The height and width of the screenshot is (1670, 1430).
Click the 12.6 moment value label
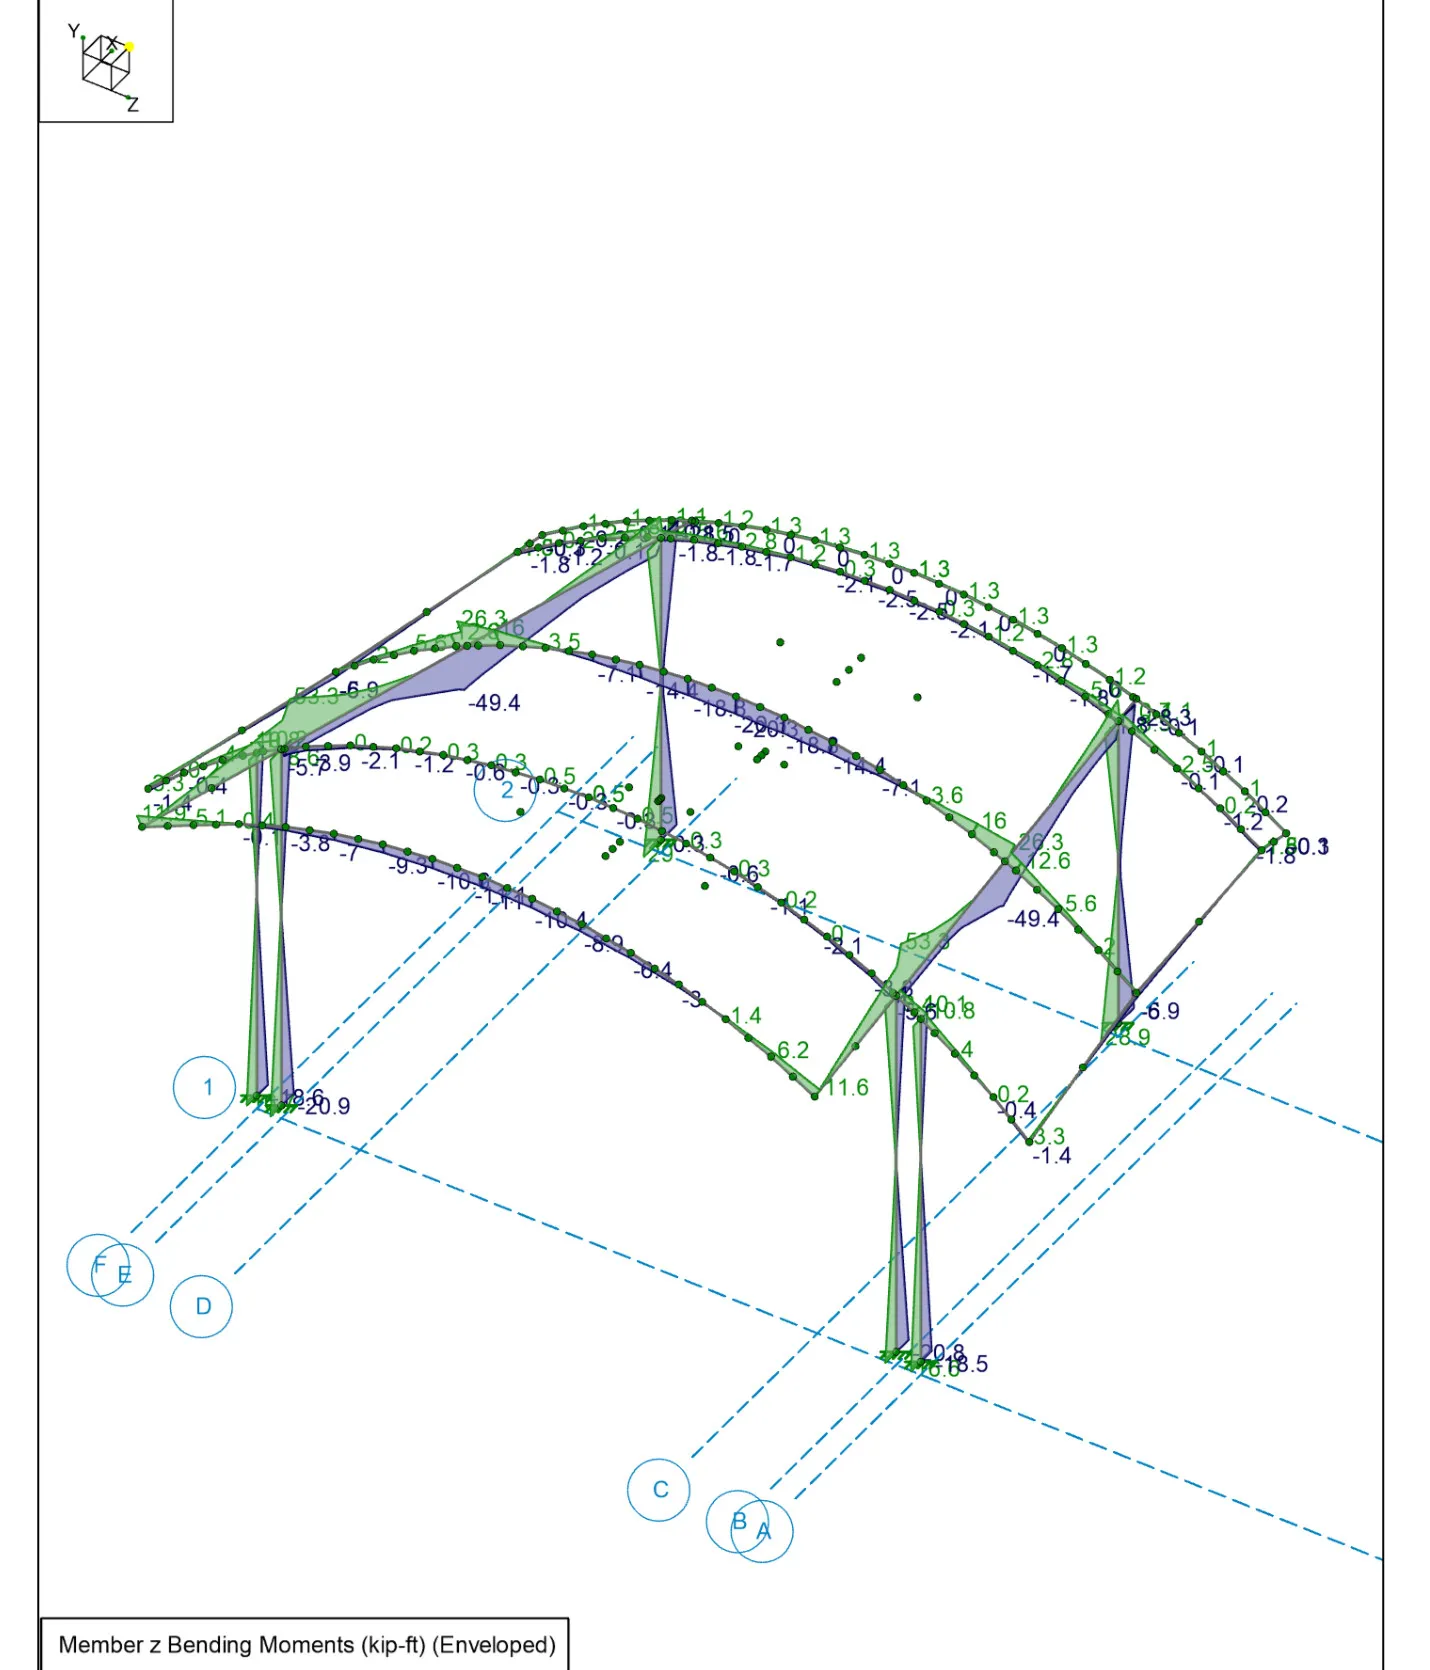pos(1050,860)
